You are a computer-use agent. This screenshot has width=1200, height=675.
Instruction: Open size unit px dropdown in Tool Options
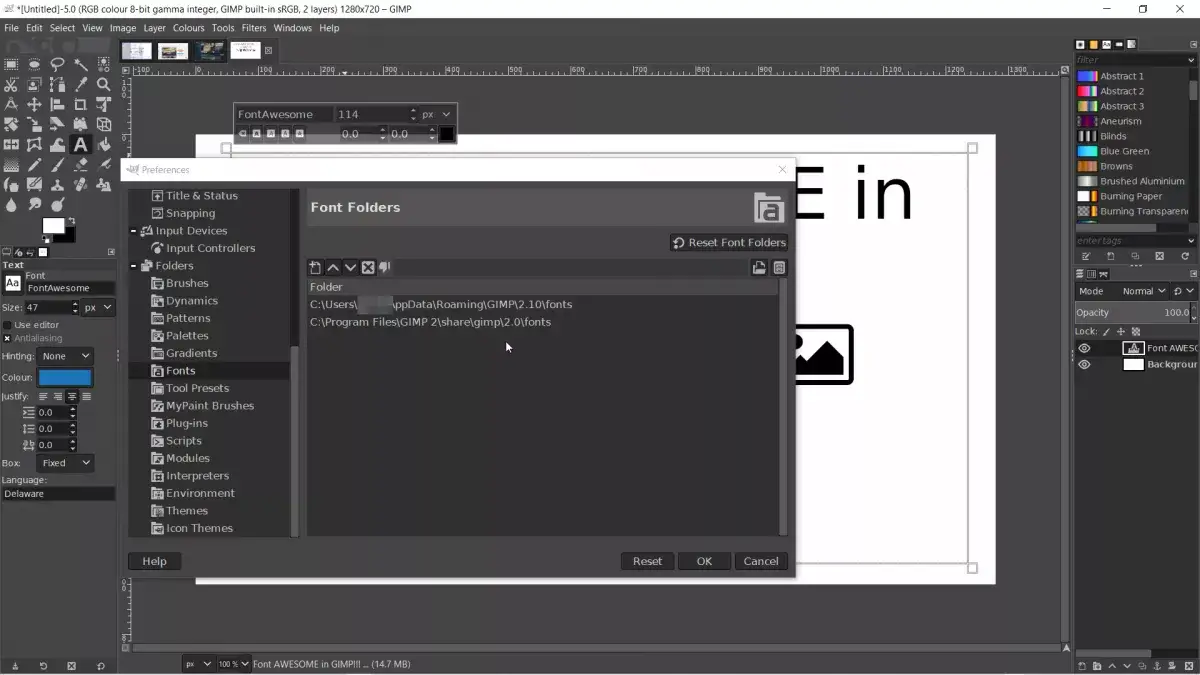click(98, 307)
